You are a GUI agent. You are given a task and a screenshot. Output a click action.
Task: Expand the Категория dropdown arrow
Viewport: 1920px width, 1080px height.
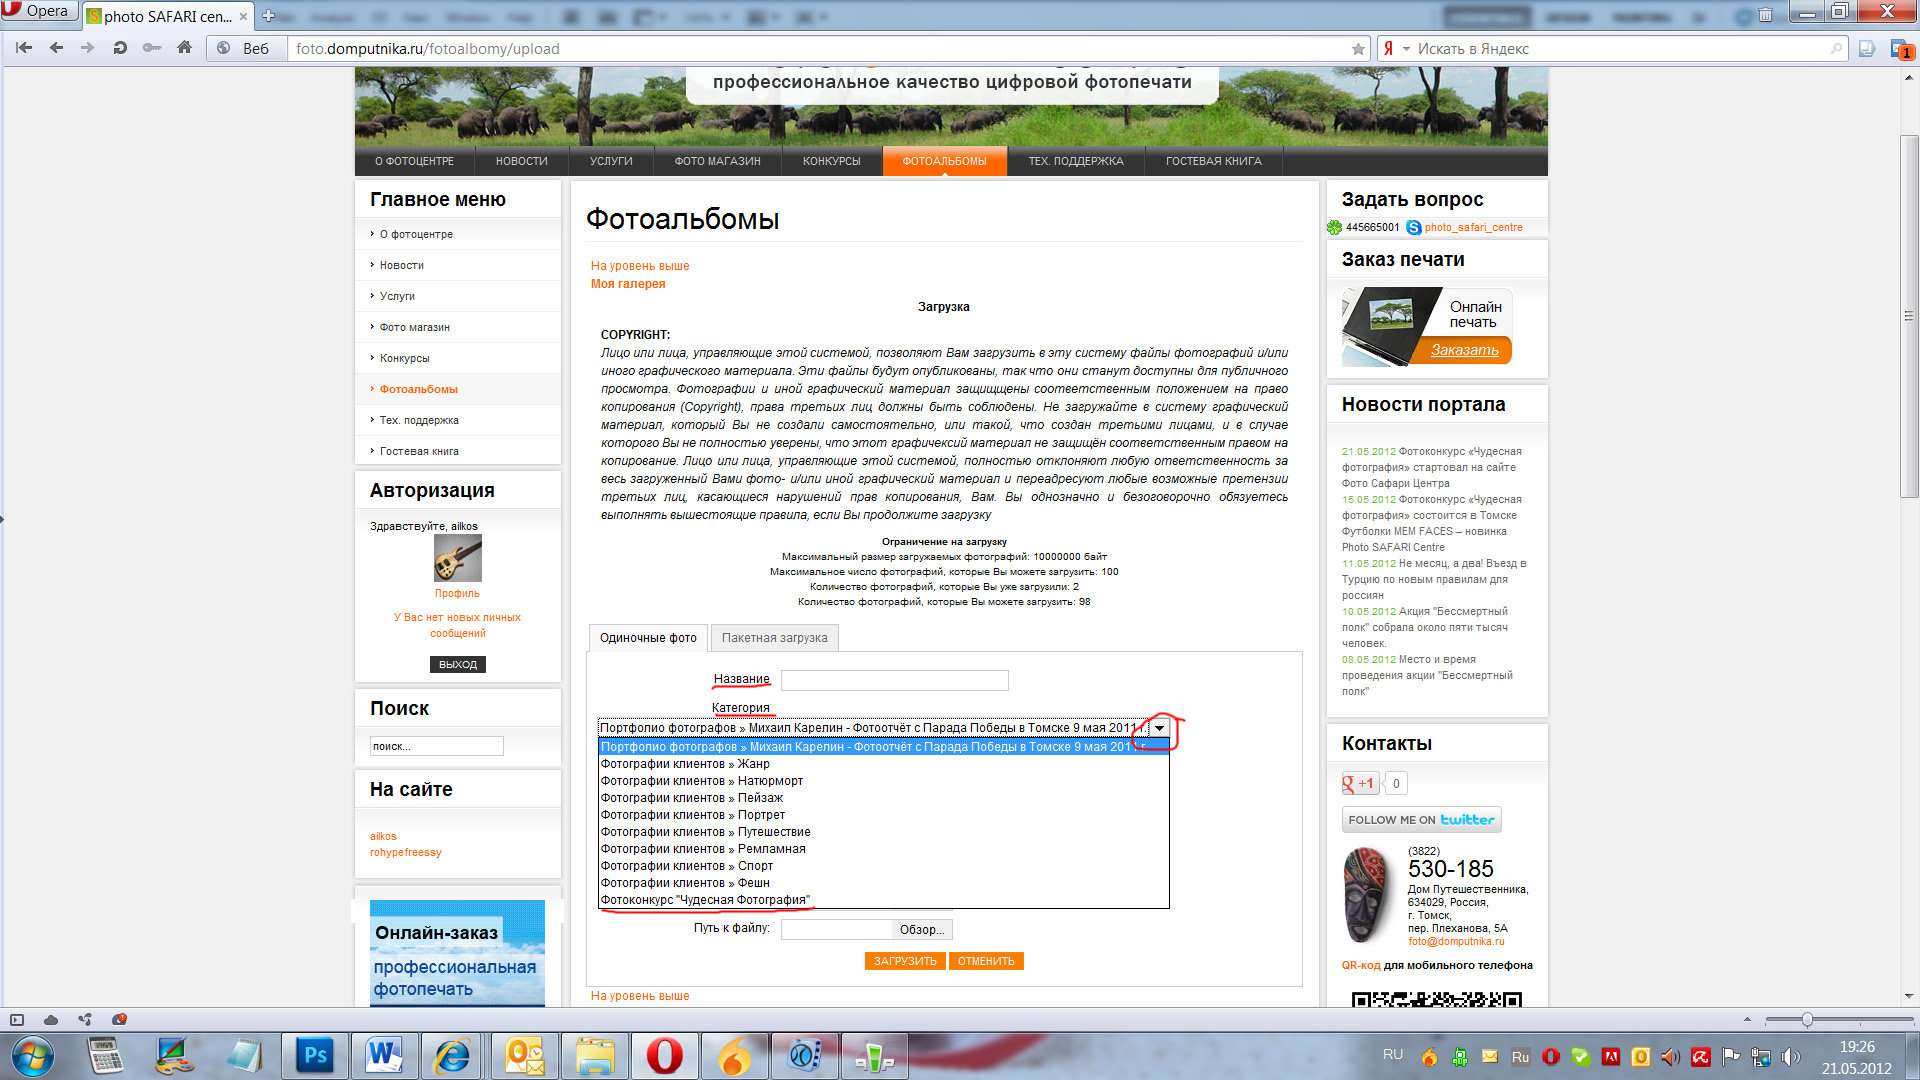1159,728
